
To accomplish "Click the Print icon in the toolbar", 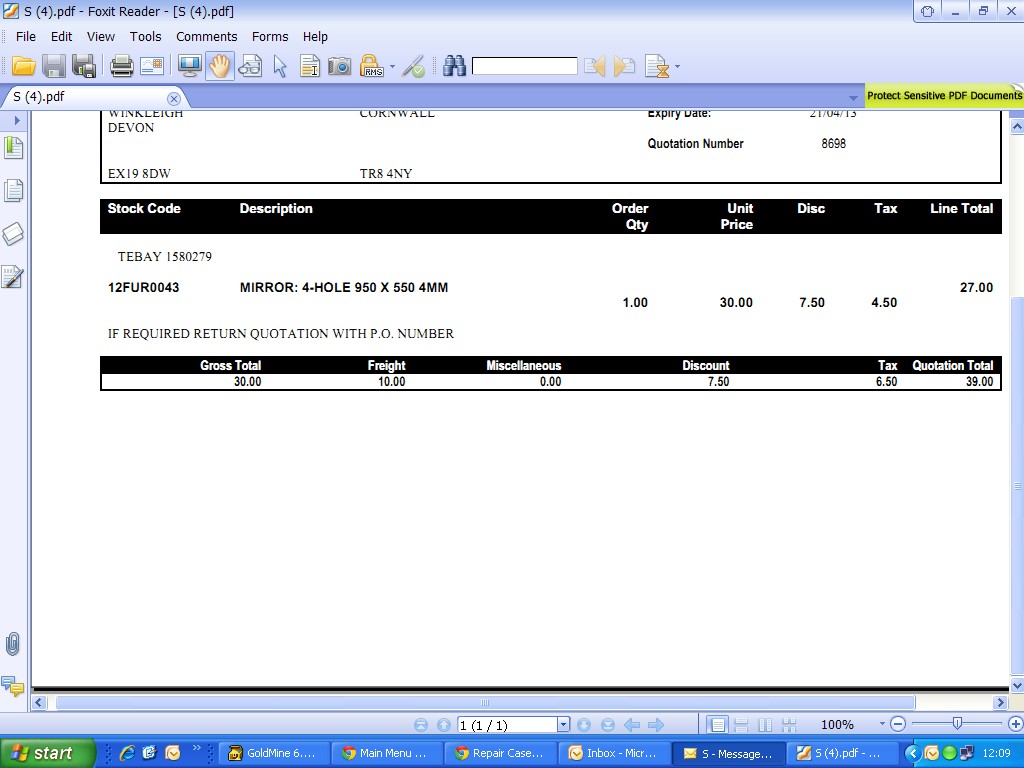I will click(121, 67).
